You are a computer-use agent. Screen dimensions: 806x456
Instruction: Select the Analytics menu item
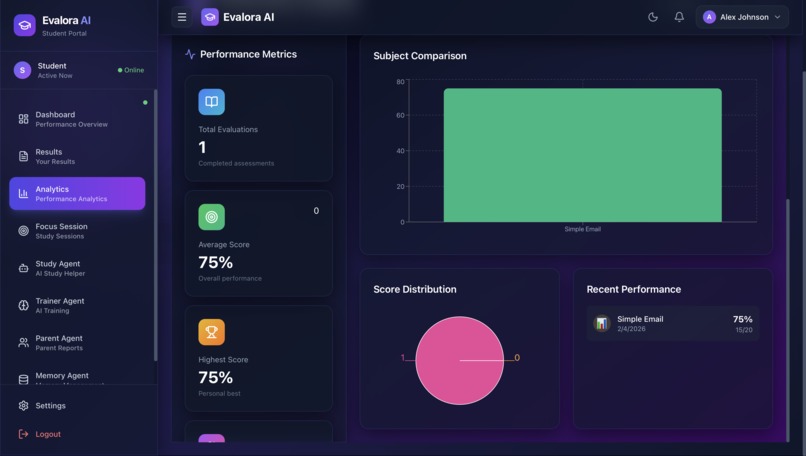(77, 193)
